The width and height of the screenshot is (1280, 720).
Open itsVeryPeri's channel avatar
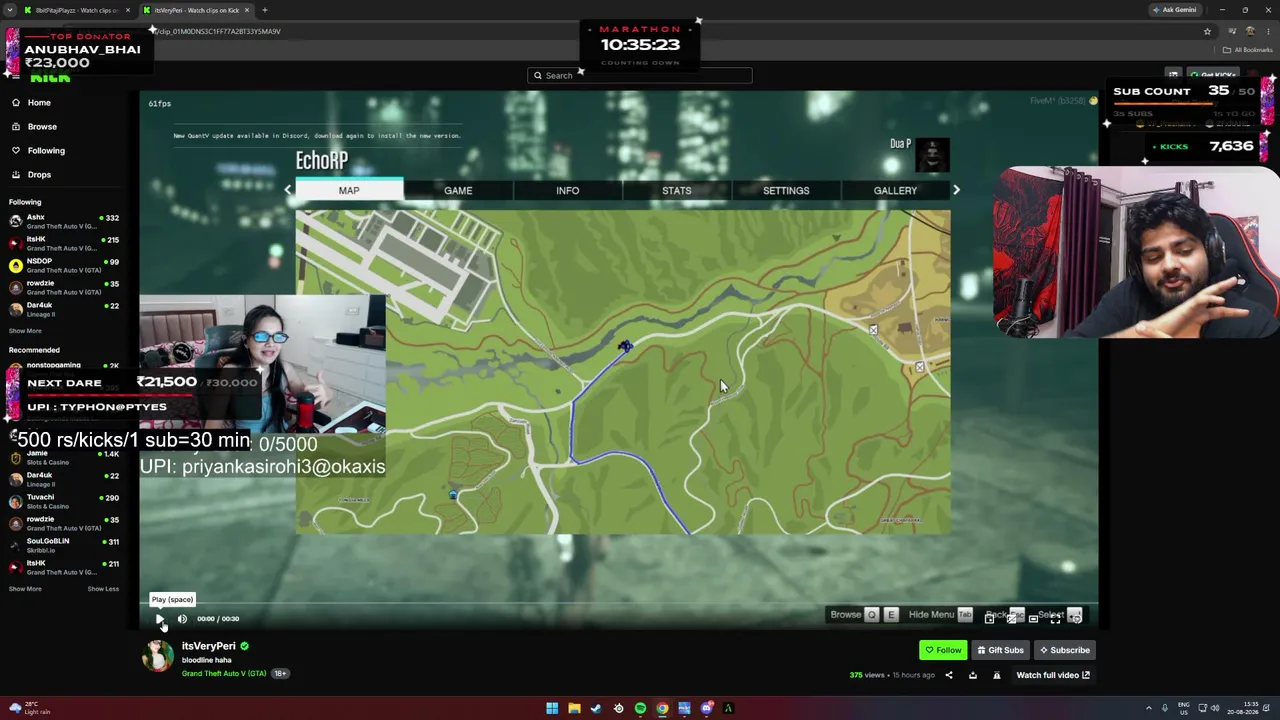coord(158,656)
